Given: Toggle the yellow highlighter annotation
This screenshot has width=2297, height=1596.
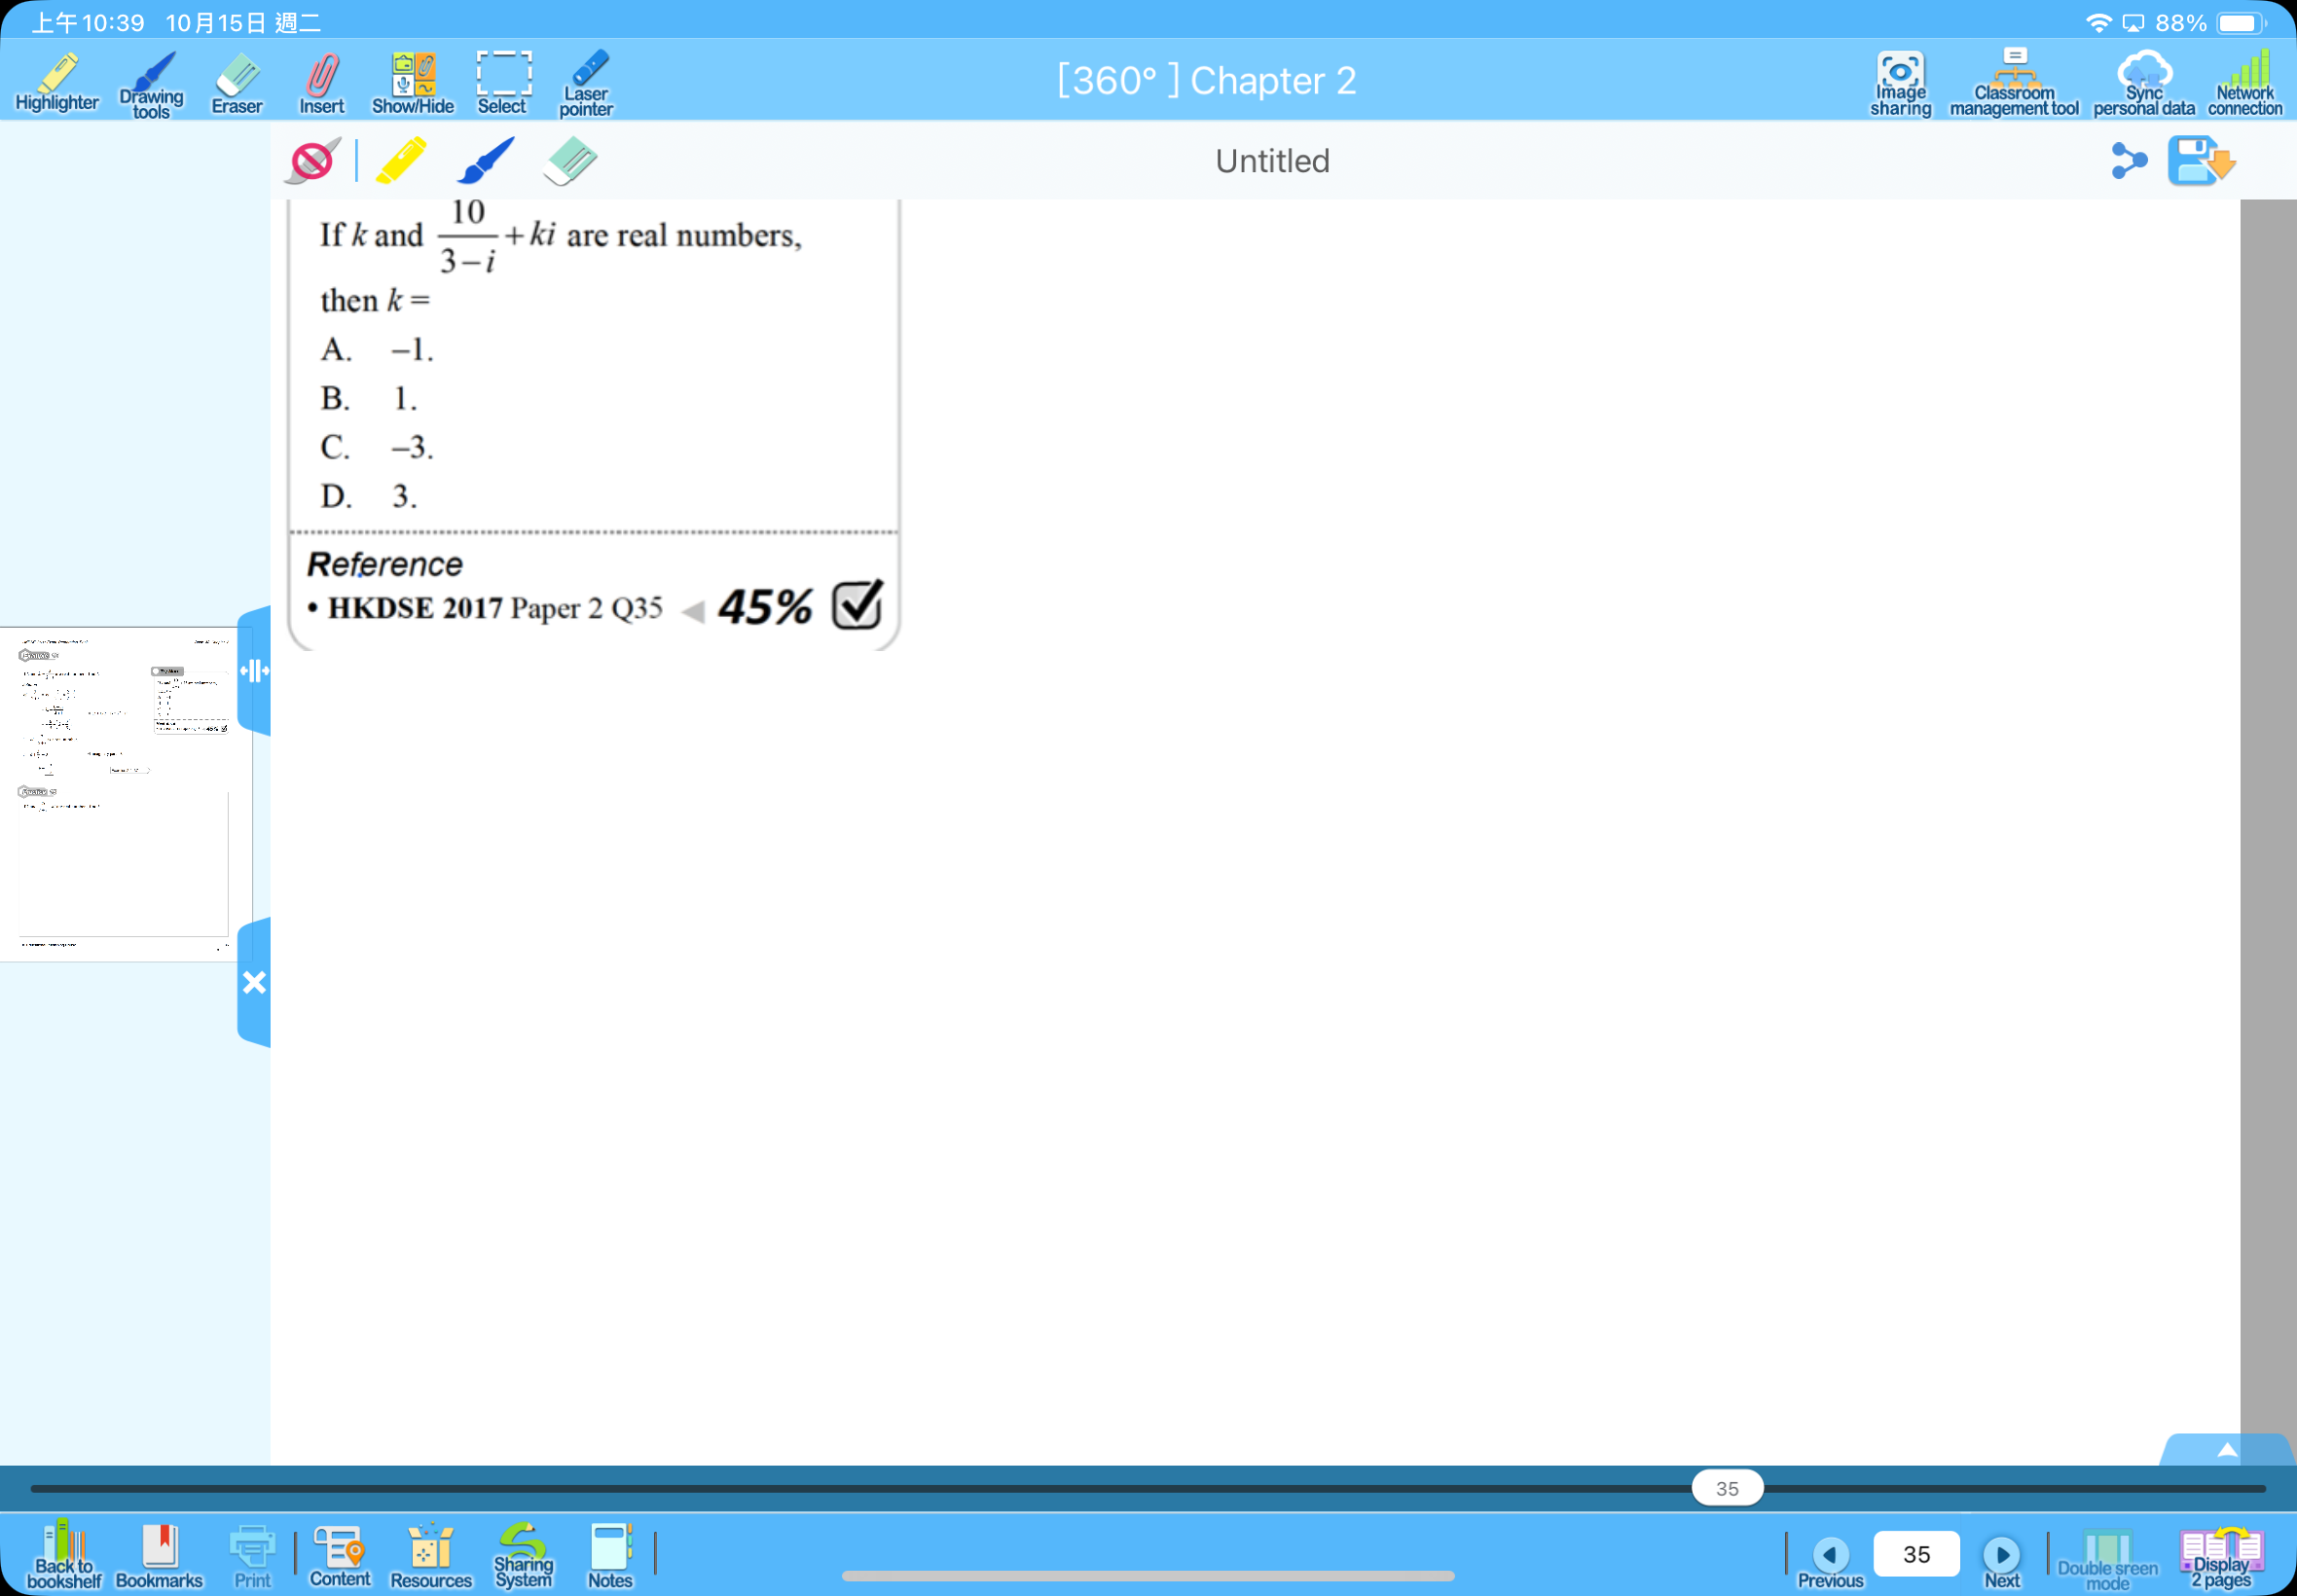Looking at the screenshot, I should pyautogui.click(x=400, y=161).
